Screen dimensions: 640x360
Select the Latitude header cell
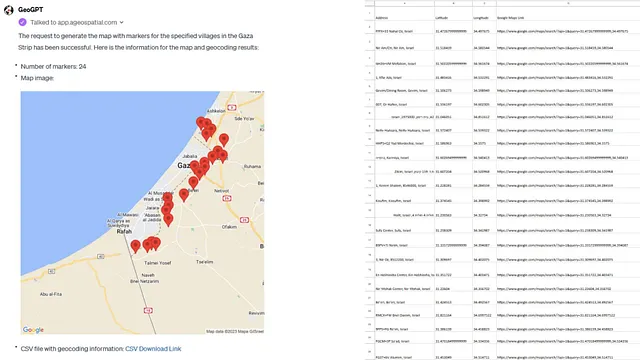pyautogui.click(x=453, y=18)
